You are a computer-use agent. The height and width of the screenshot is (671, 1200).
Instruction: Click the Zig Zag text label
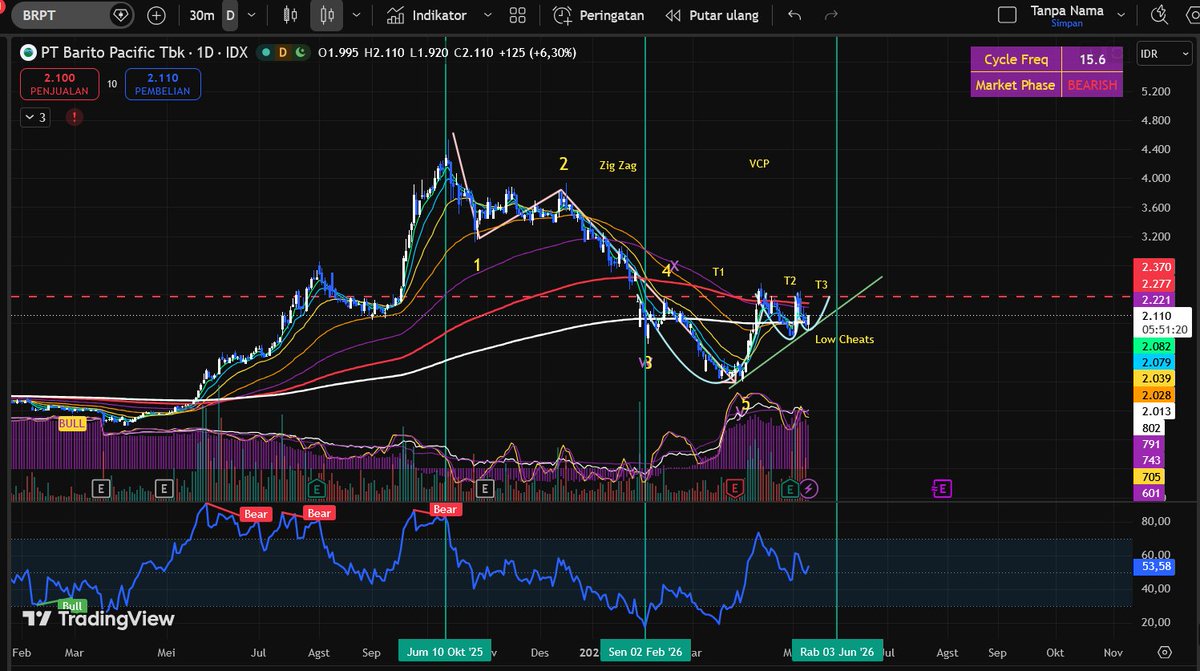point(618,166)
